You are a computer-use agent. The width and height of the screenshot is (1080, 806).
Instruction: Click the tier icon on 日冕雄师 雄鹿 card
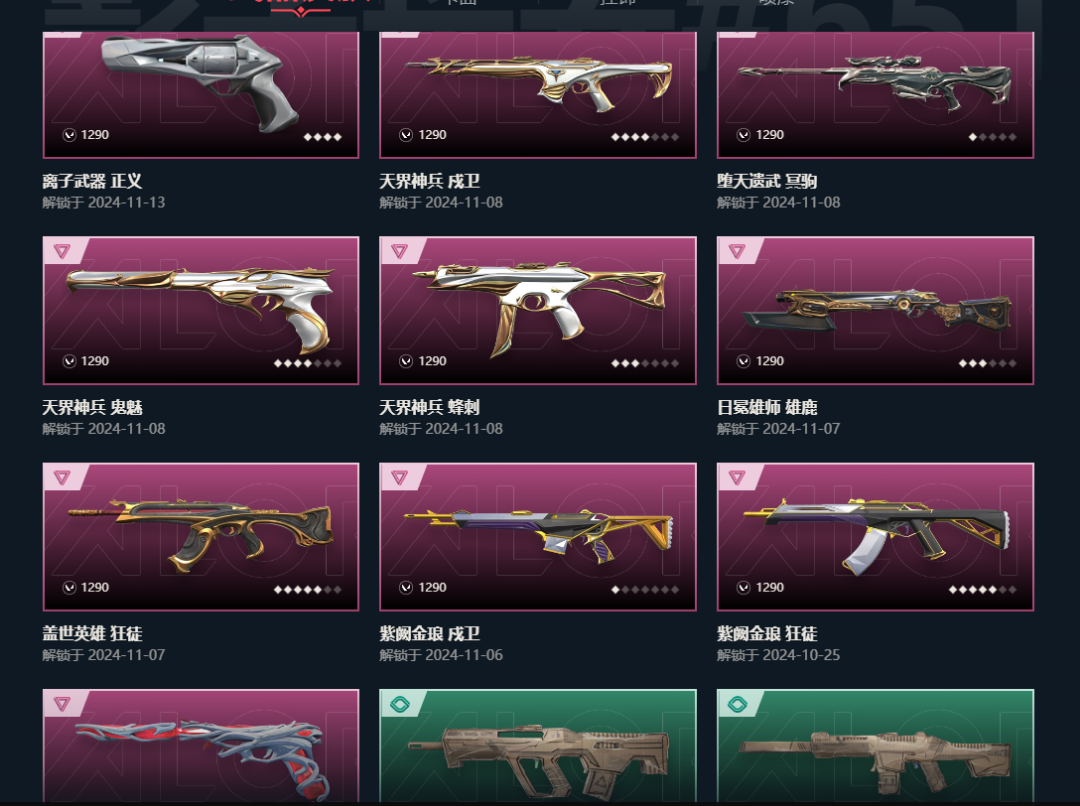point(737,251)
